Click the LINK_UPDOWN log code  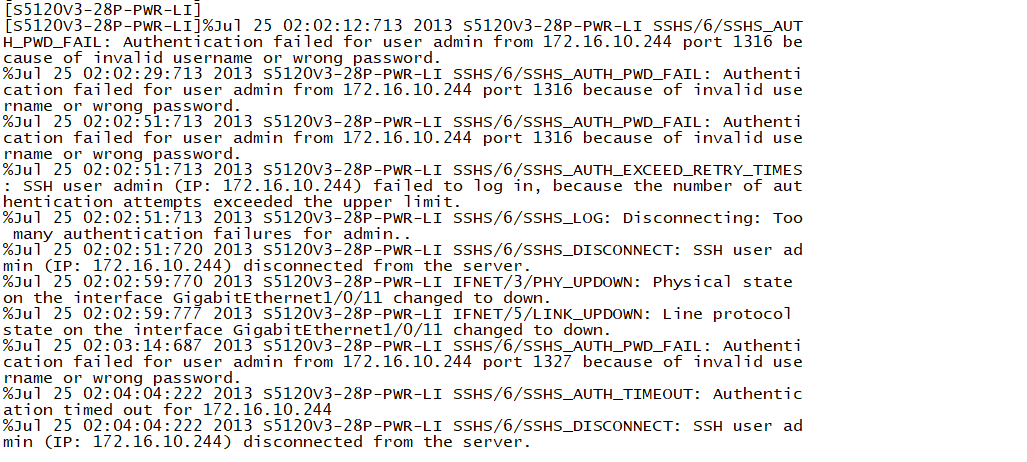[590, 314]
